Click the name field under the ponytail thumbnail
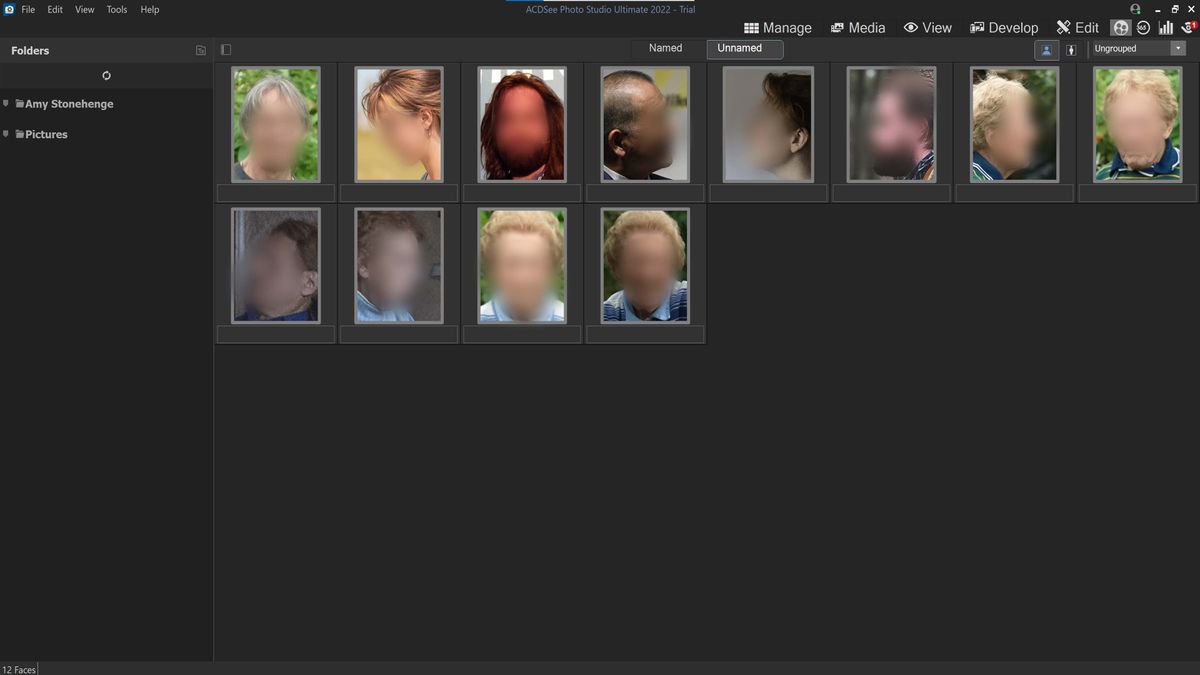 399,193
